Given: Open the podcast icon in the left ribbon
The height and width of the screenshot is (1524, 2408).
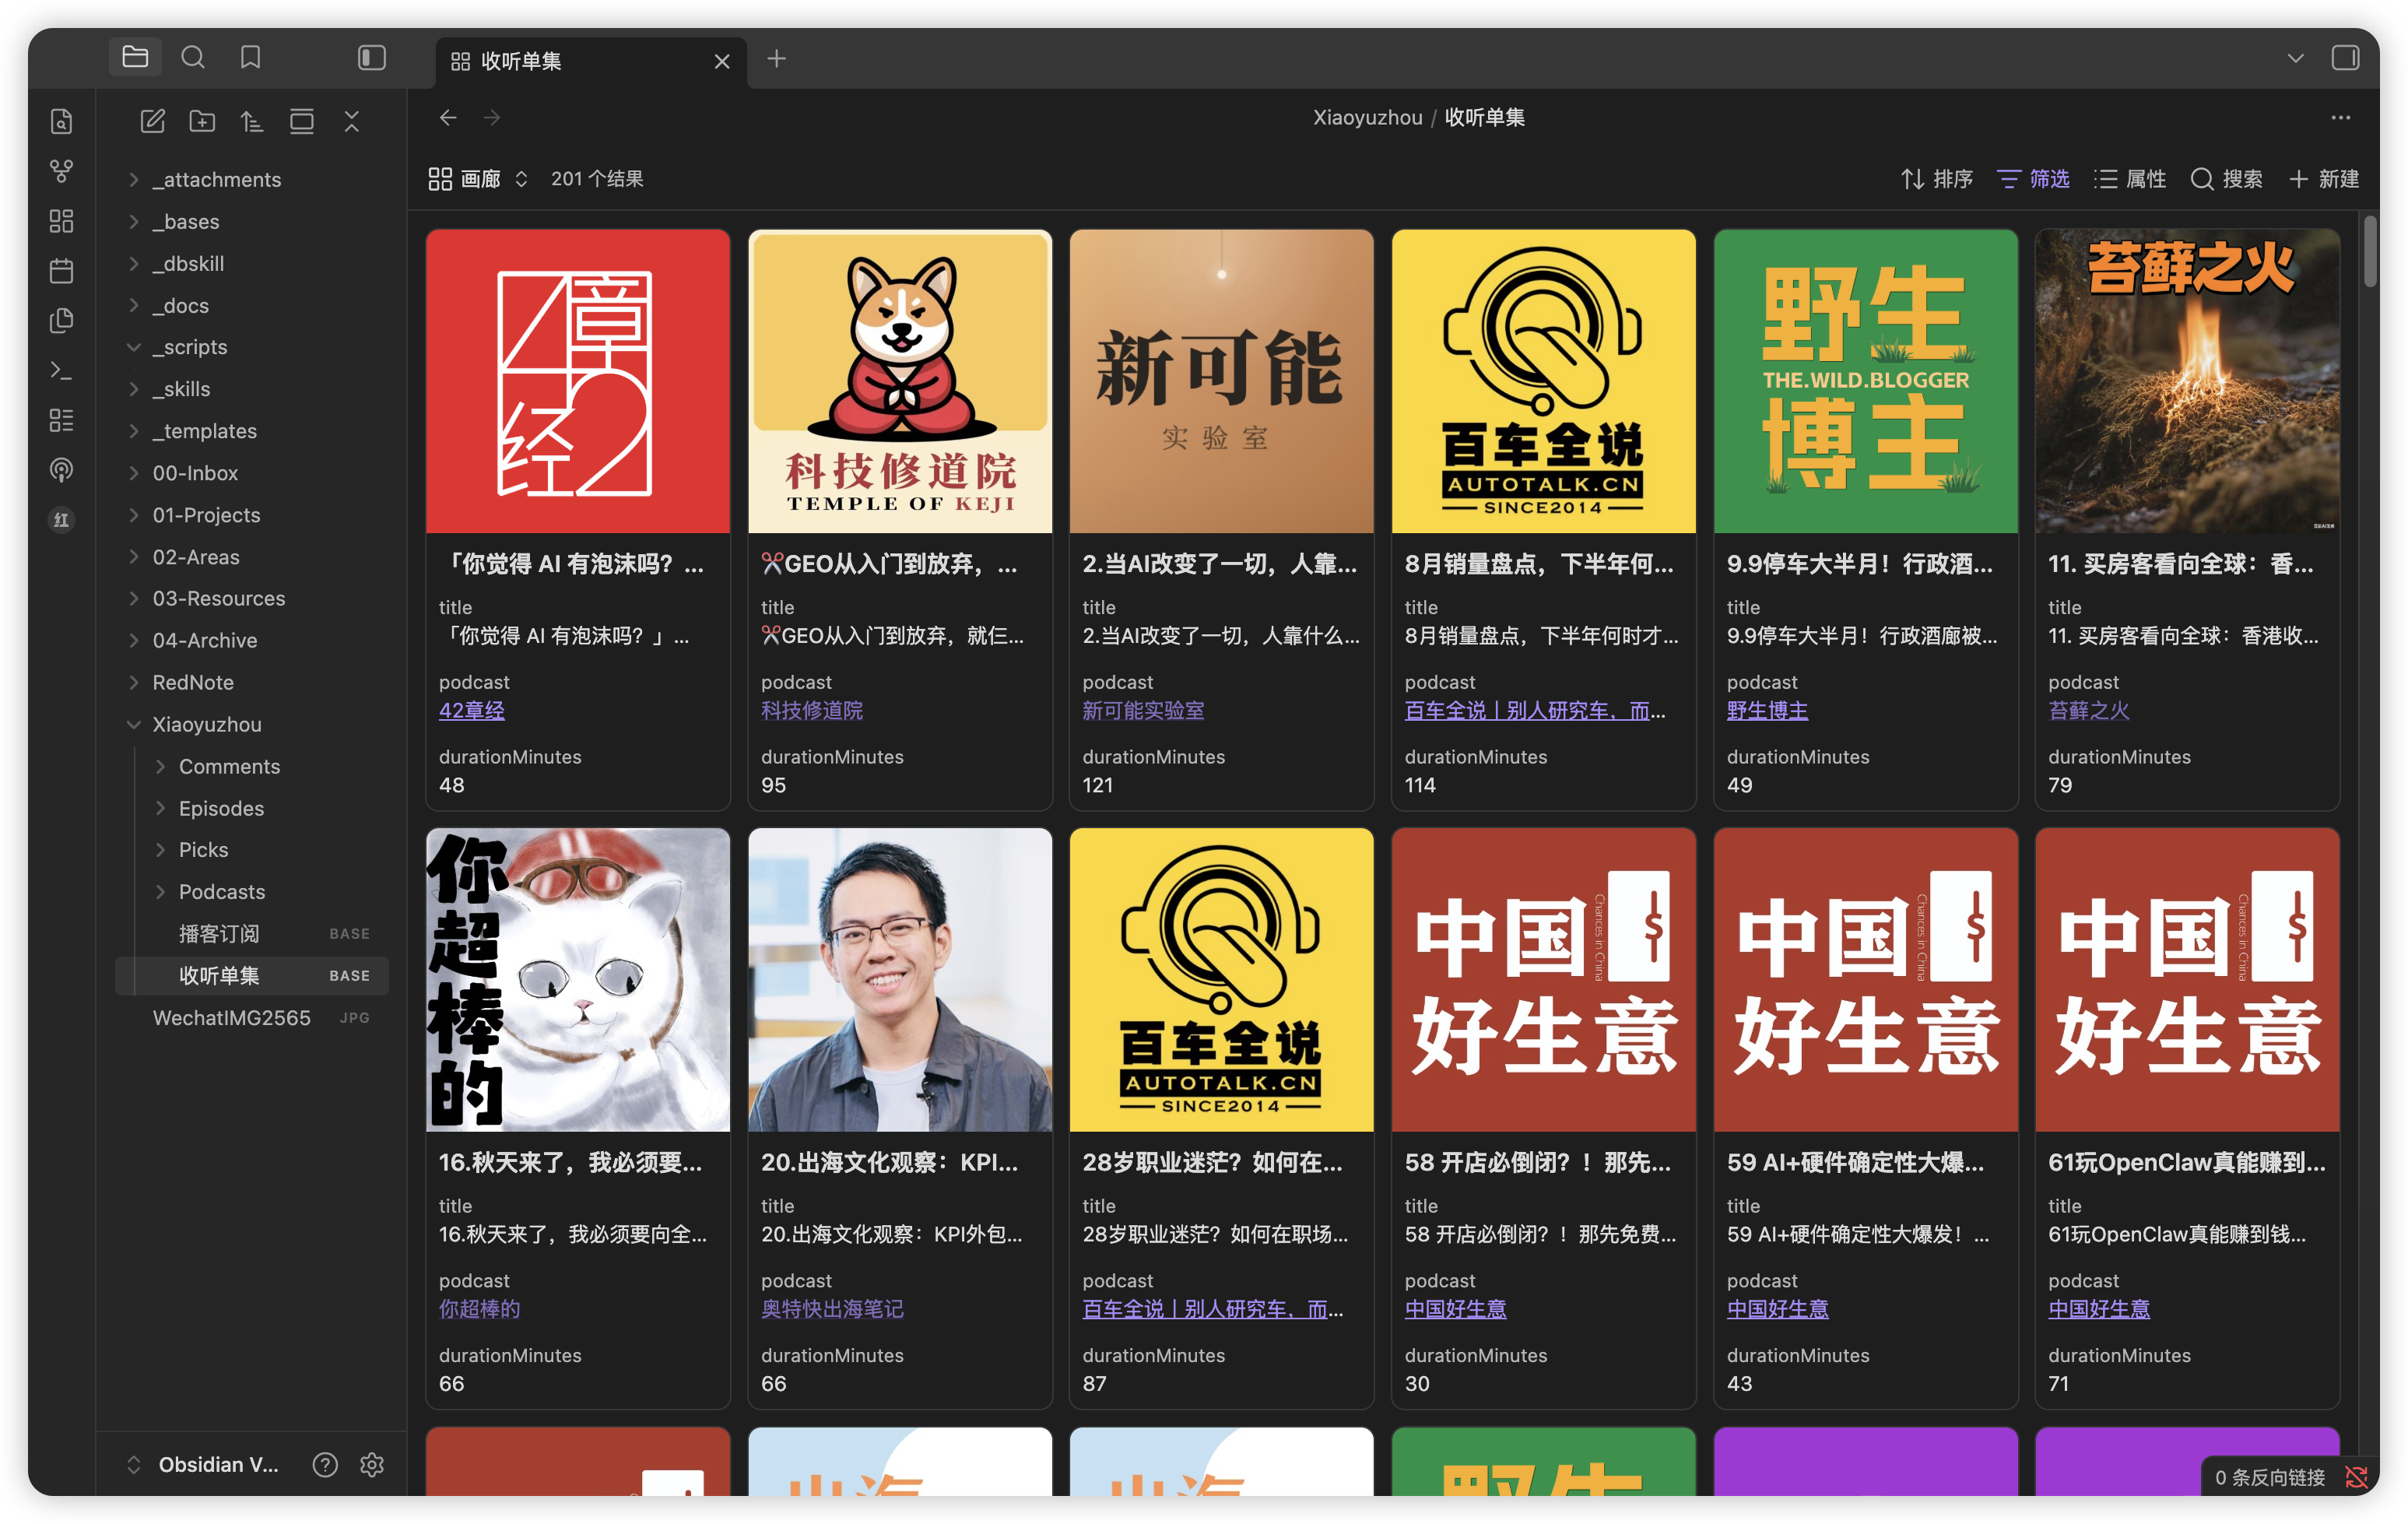Looking at the screenshot, I should tap(61, 470).
